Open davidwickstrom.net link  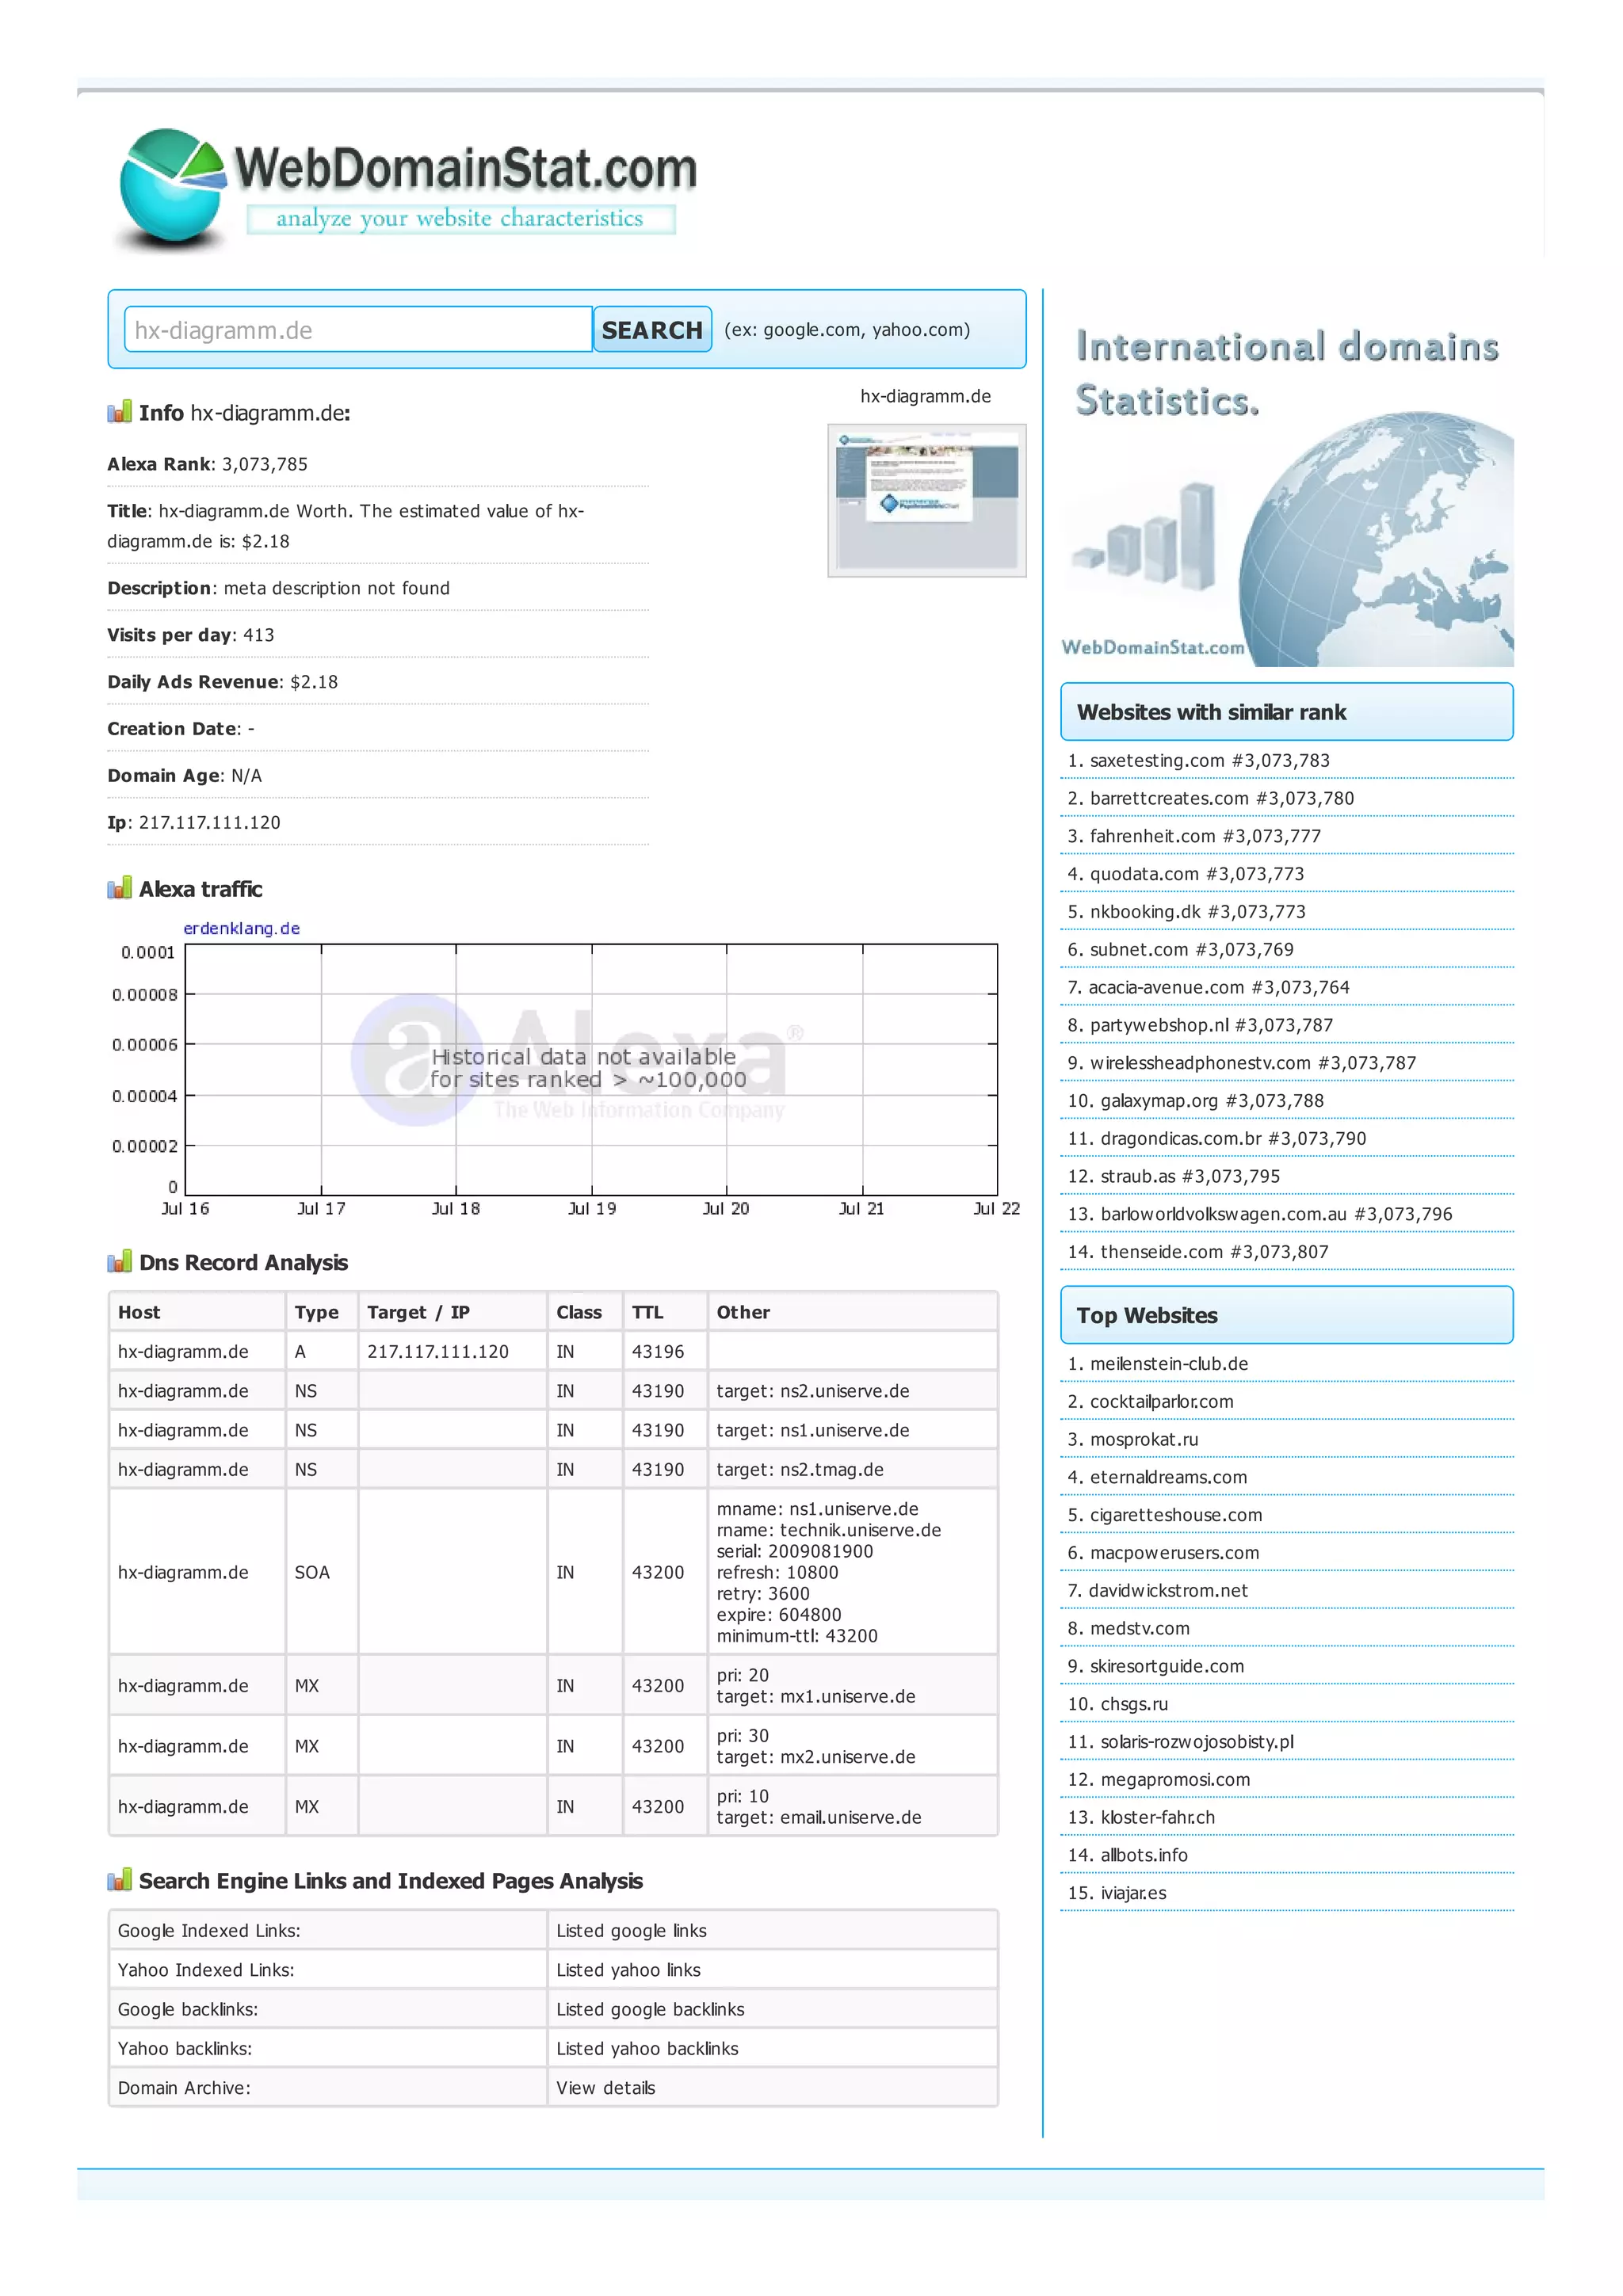pos(1168,1591)
